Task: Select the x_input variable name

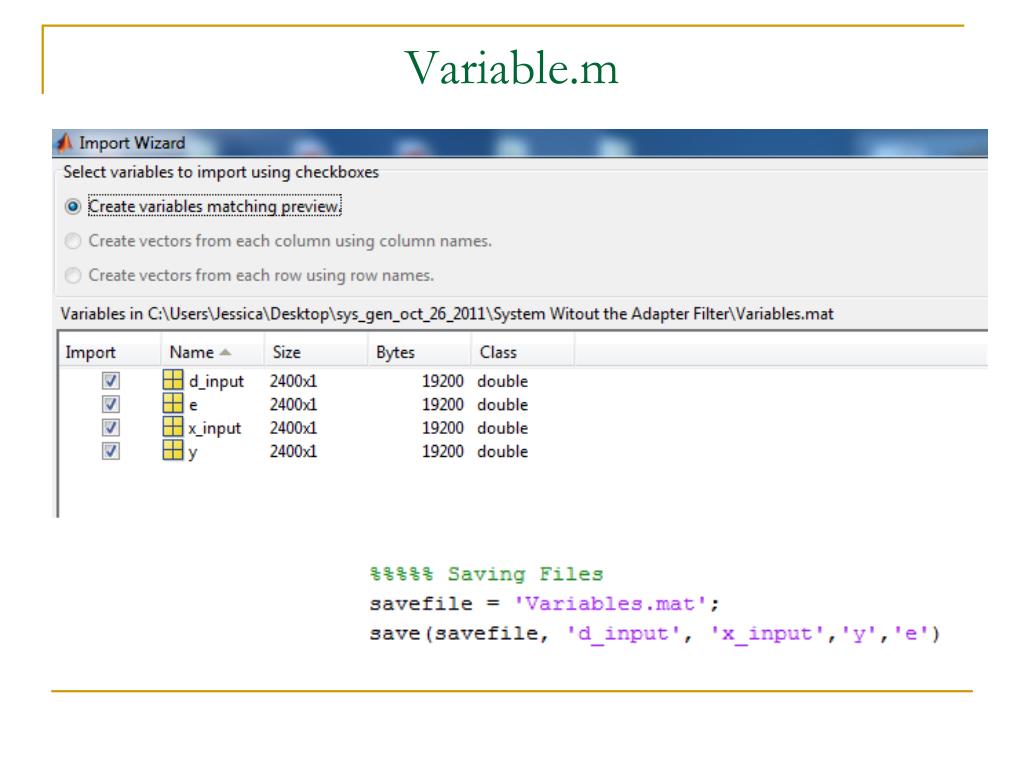Action: [215, 428]
